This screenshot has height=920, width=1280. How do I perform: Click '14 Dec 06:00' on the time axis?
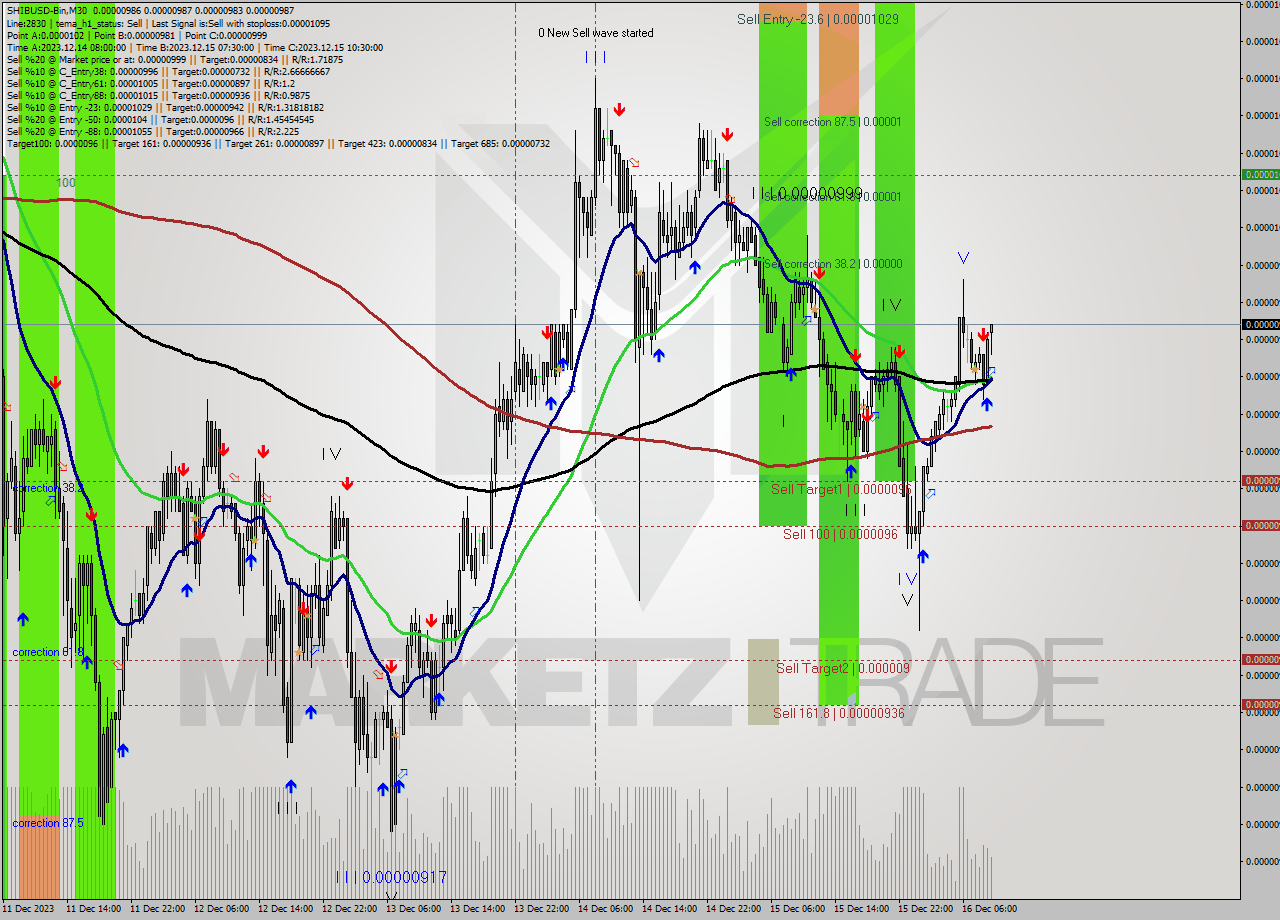[x=605, y=909]
